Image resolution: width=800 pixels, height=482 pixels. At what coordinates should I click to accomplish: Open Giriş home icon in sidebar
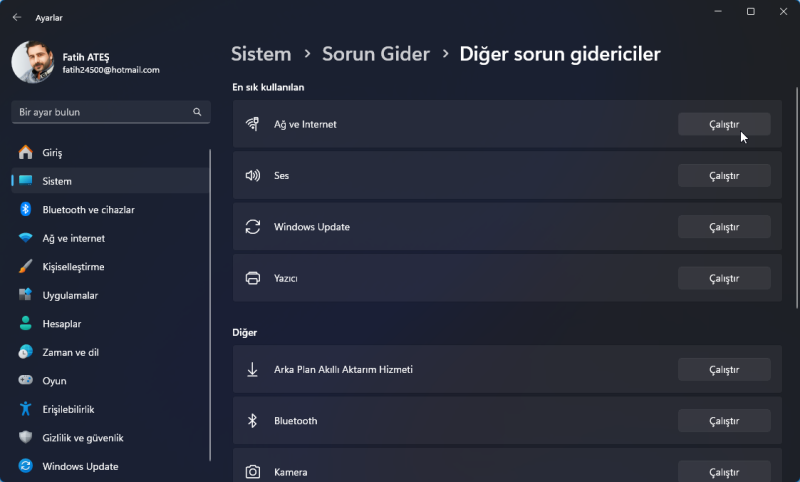(x=25, y=152)
